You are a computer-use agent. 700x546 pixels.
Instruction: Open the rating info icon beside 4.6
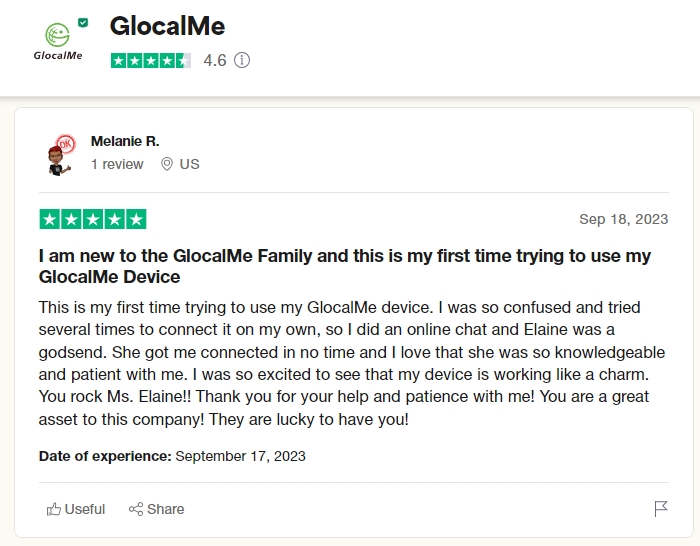click(242, 60)
